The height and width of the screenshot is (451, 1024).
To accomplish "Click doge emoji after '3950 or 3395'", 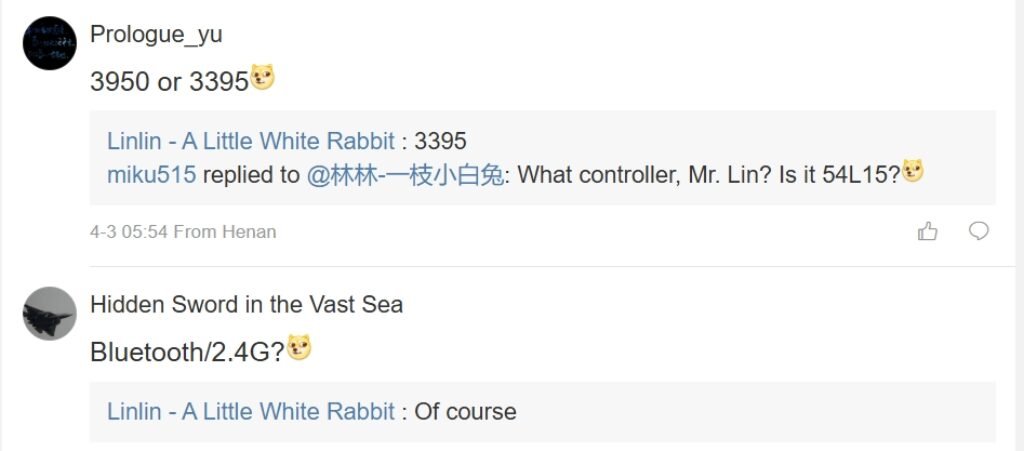I will click(x=262, y=77).
